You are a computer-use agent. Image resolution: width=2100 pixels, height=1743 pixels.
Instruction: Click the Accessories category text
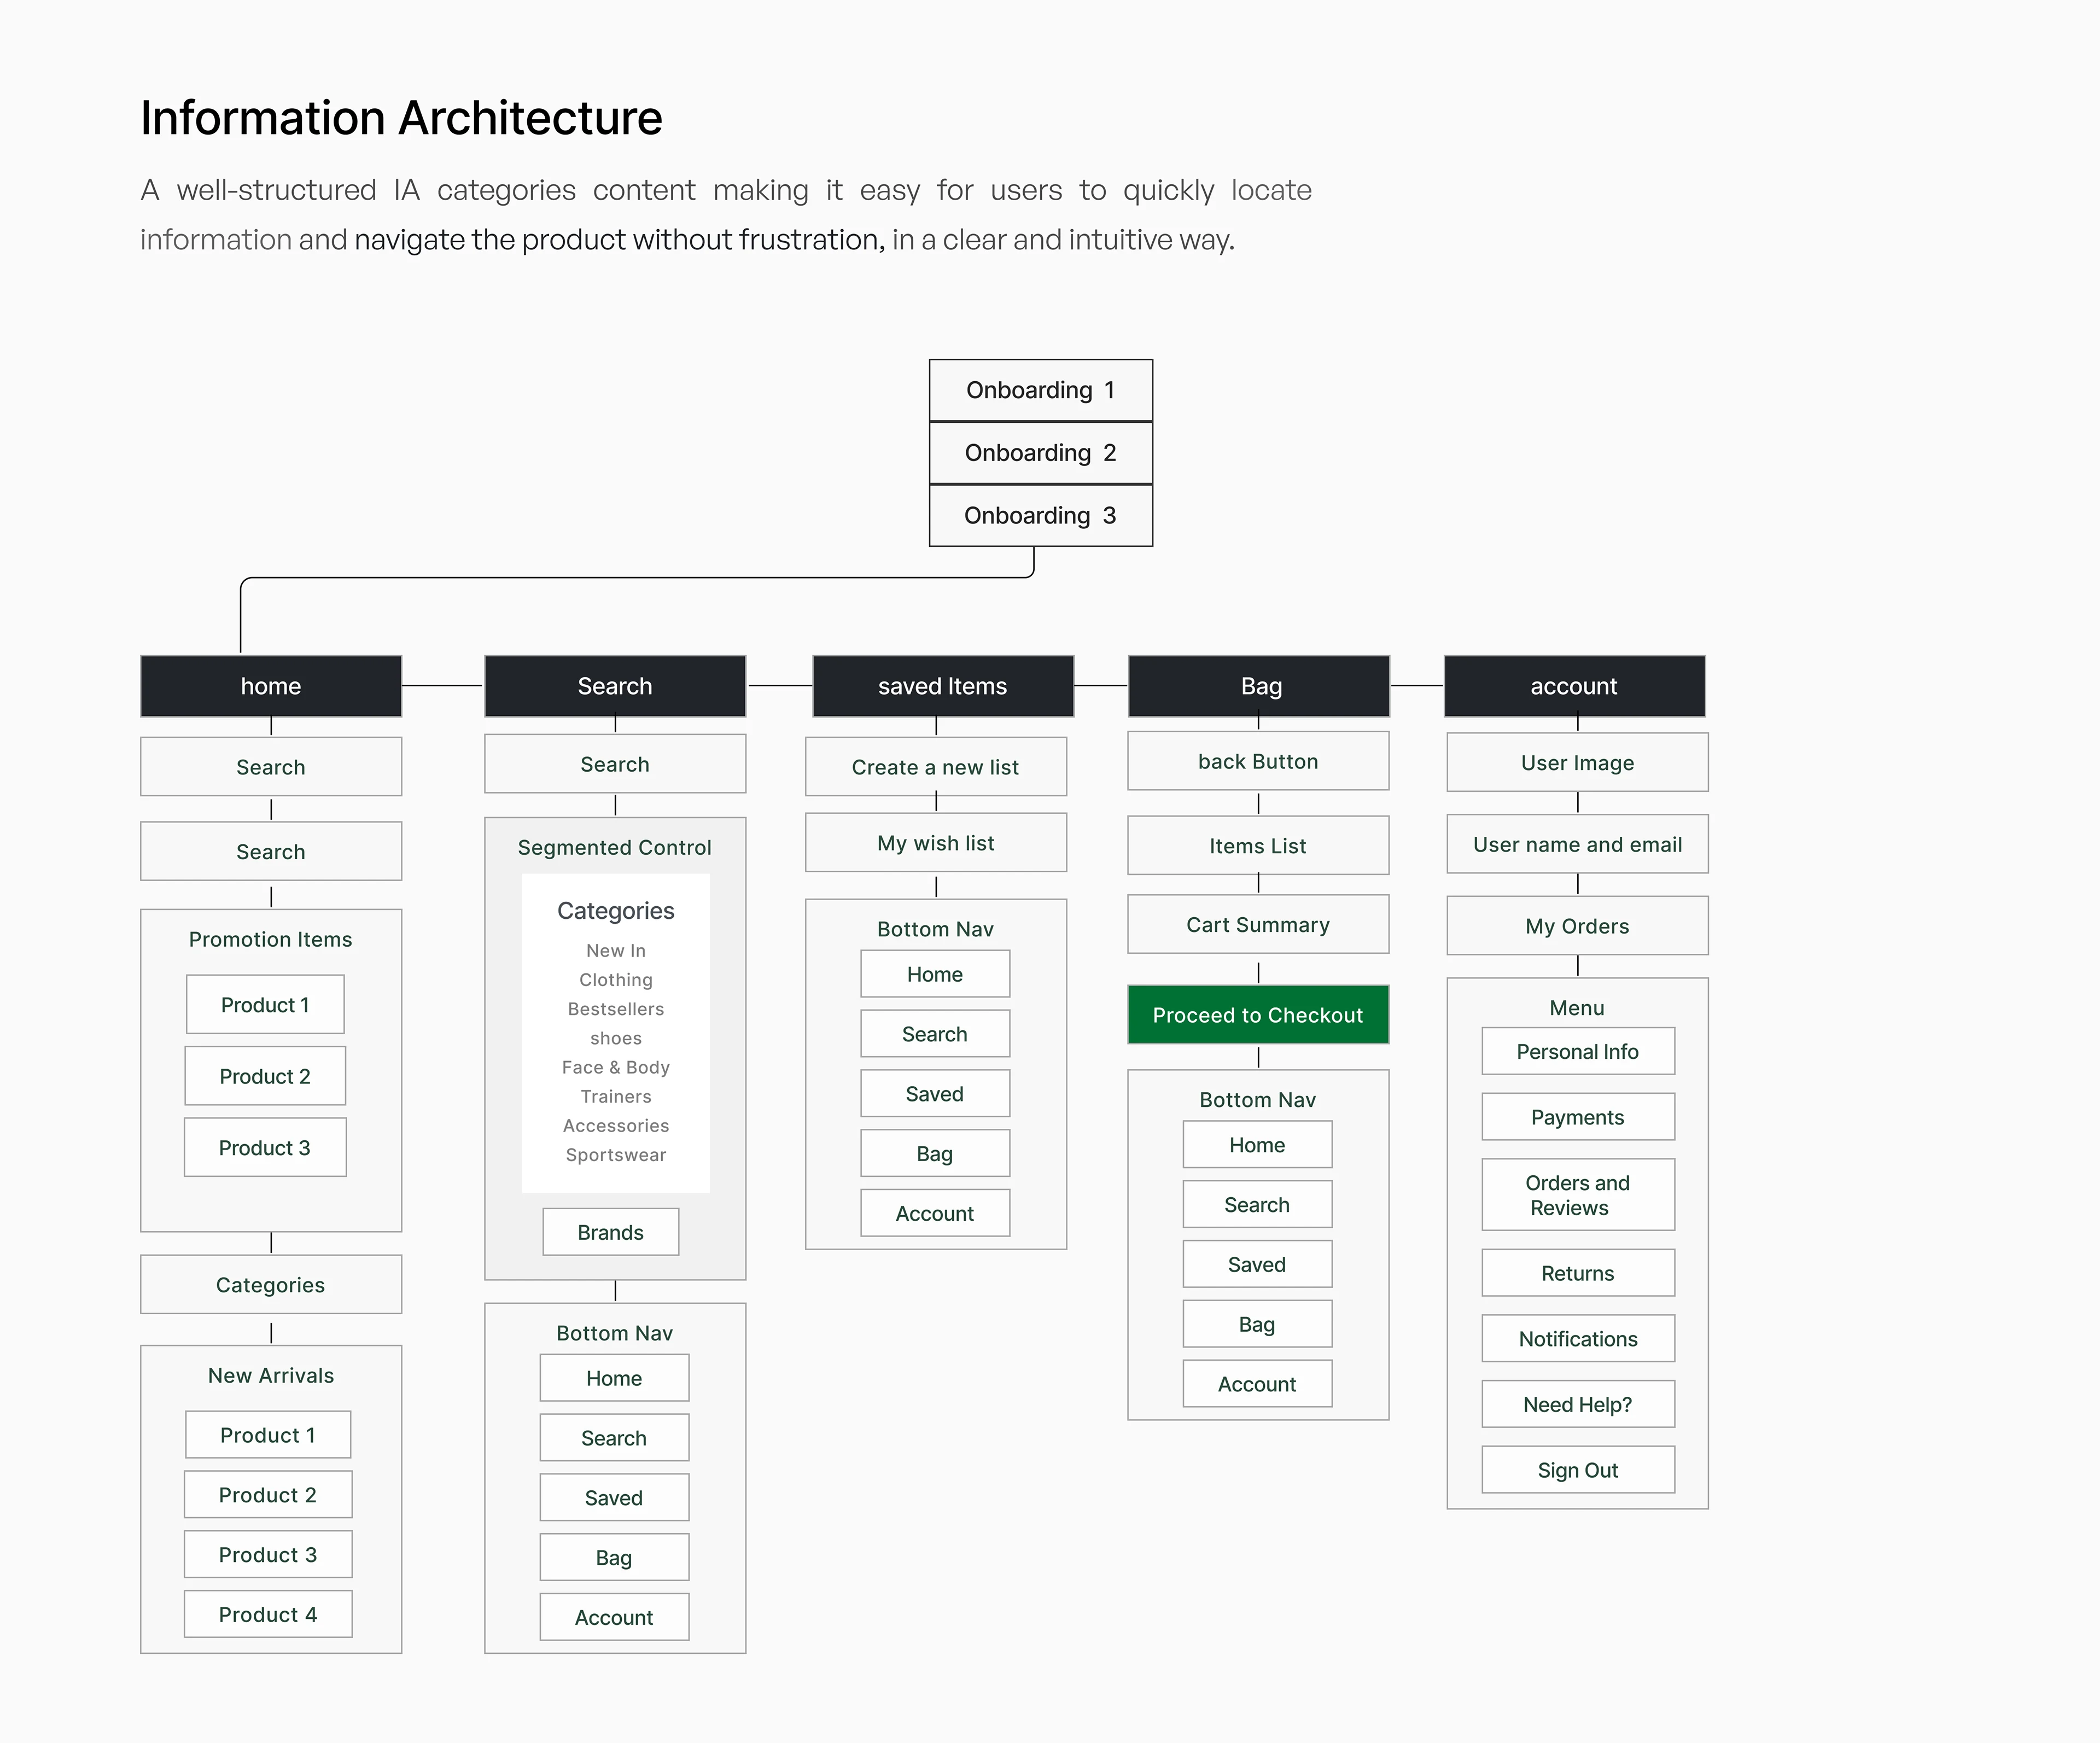point(616,1125)
